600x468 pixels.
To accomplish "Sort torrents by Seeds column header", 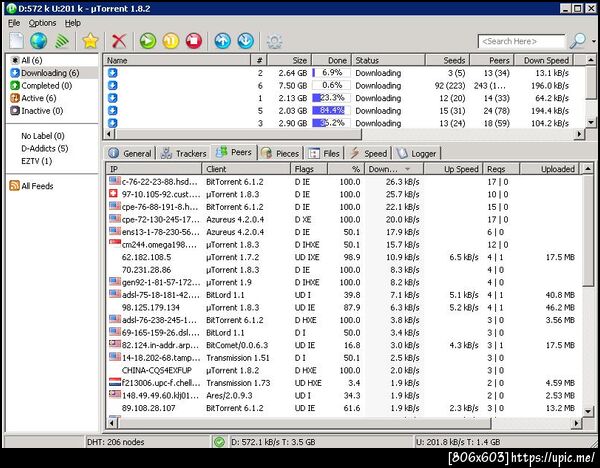I will [x=447, y=60].
